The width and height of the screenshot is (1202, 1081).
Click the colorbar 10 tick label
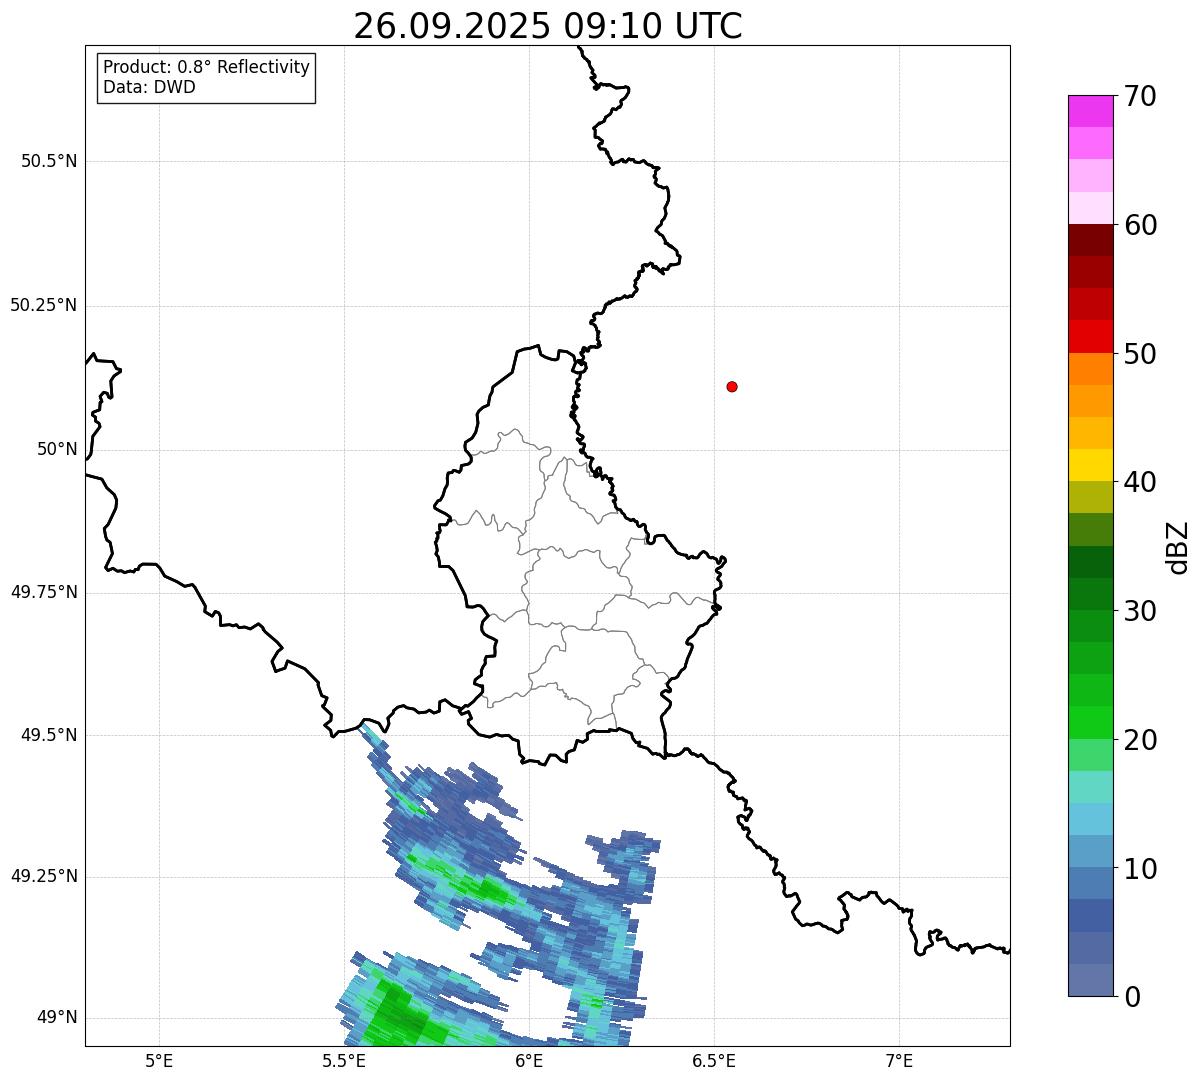[1140, 869]
